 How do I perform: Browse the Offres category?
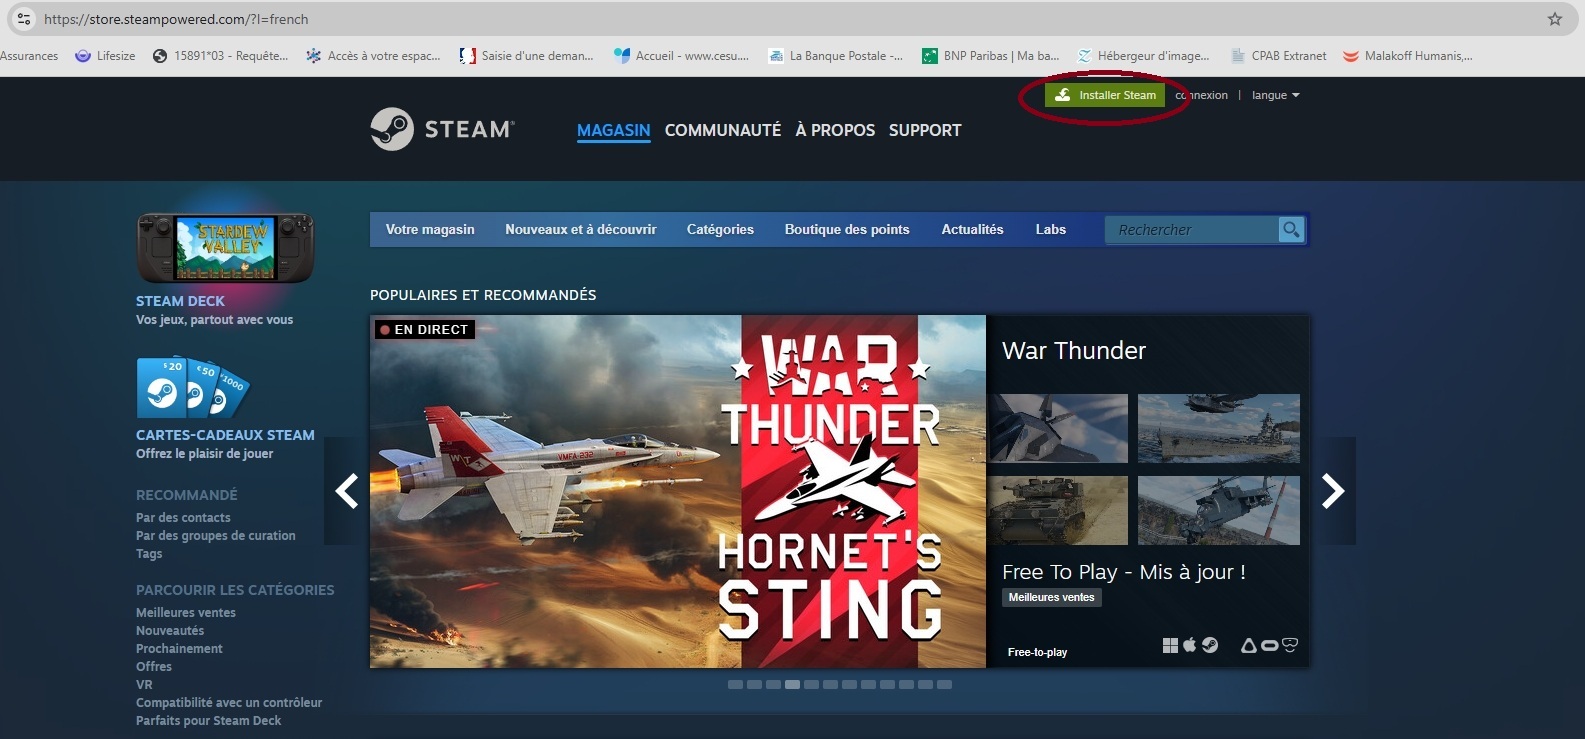click(x=154, y=667)
